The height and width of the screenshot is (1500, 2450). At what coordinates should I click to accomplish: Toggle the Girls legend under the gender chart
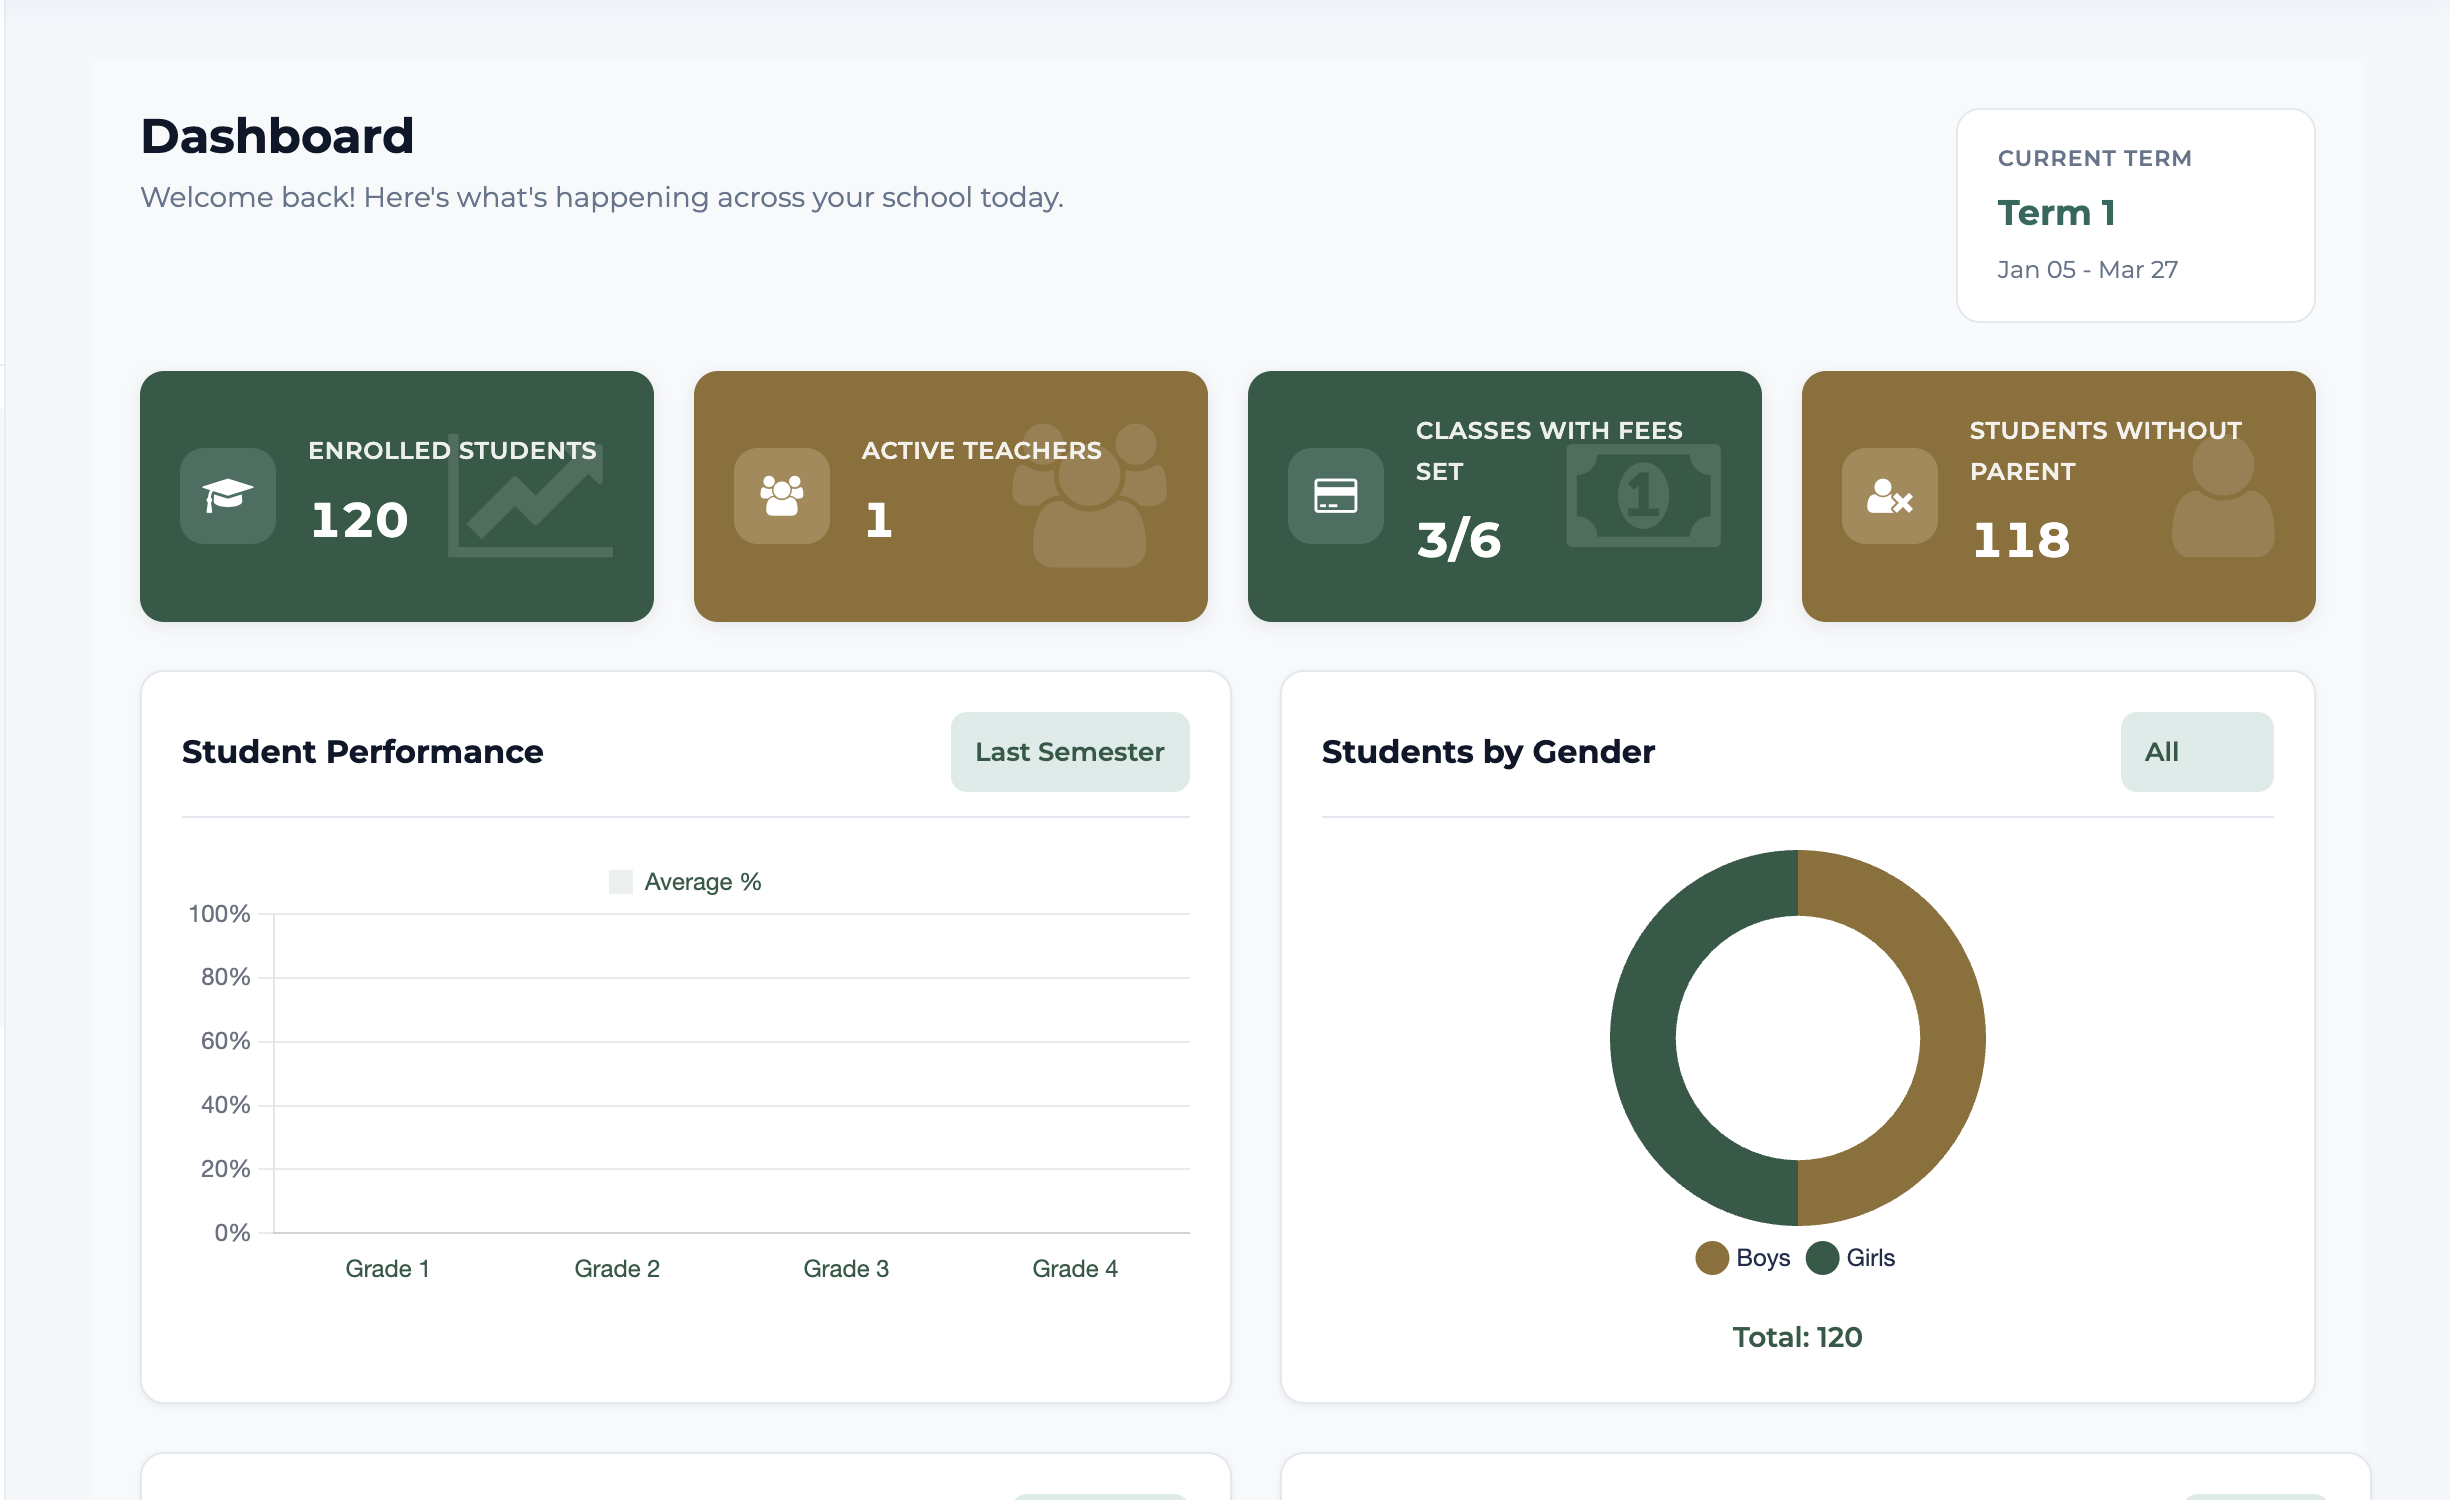point(1852,1258)
